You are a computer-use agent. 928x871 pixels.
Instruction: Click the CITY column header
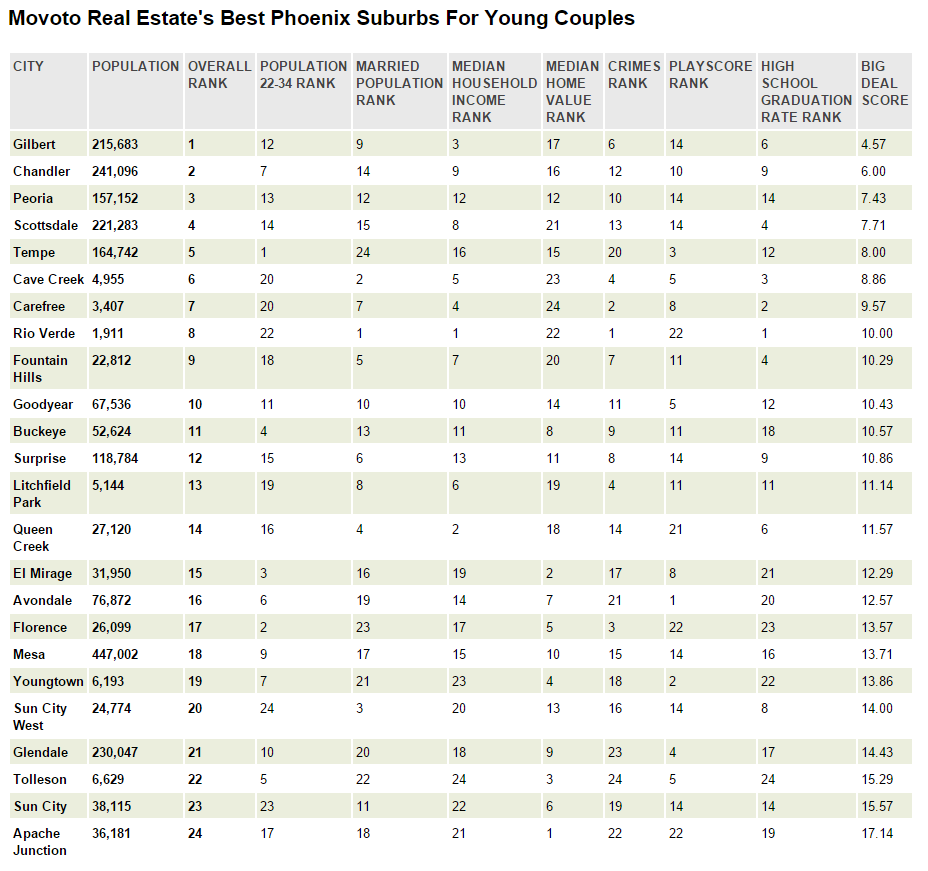point(28,66)
